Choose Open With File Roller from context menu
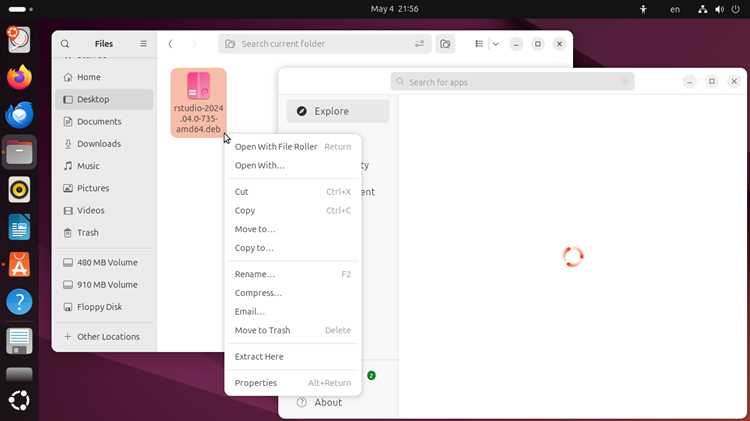 coord(293,147)
